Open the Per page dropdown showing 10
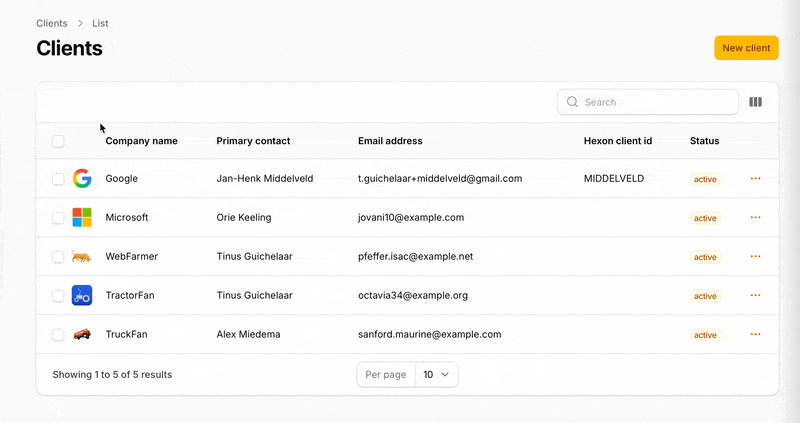800x423 pixels. 437,375
